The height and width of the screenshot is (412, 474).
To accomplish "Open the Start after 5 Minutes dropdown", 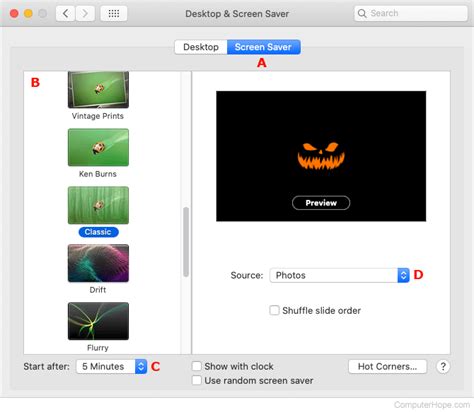I will coord(111,366).
